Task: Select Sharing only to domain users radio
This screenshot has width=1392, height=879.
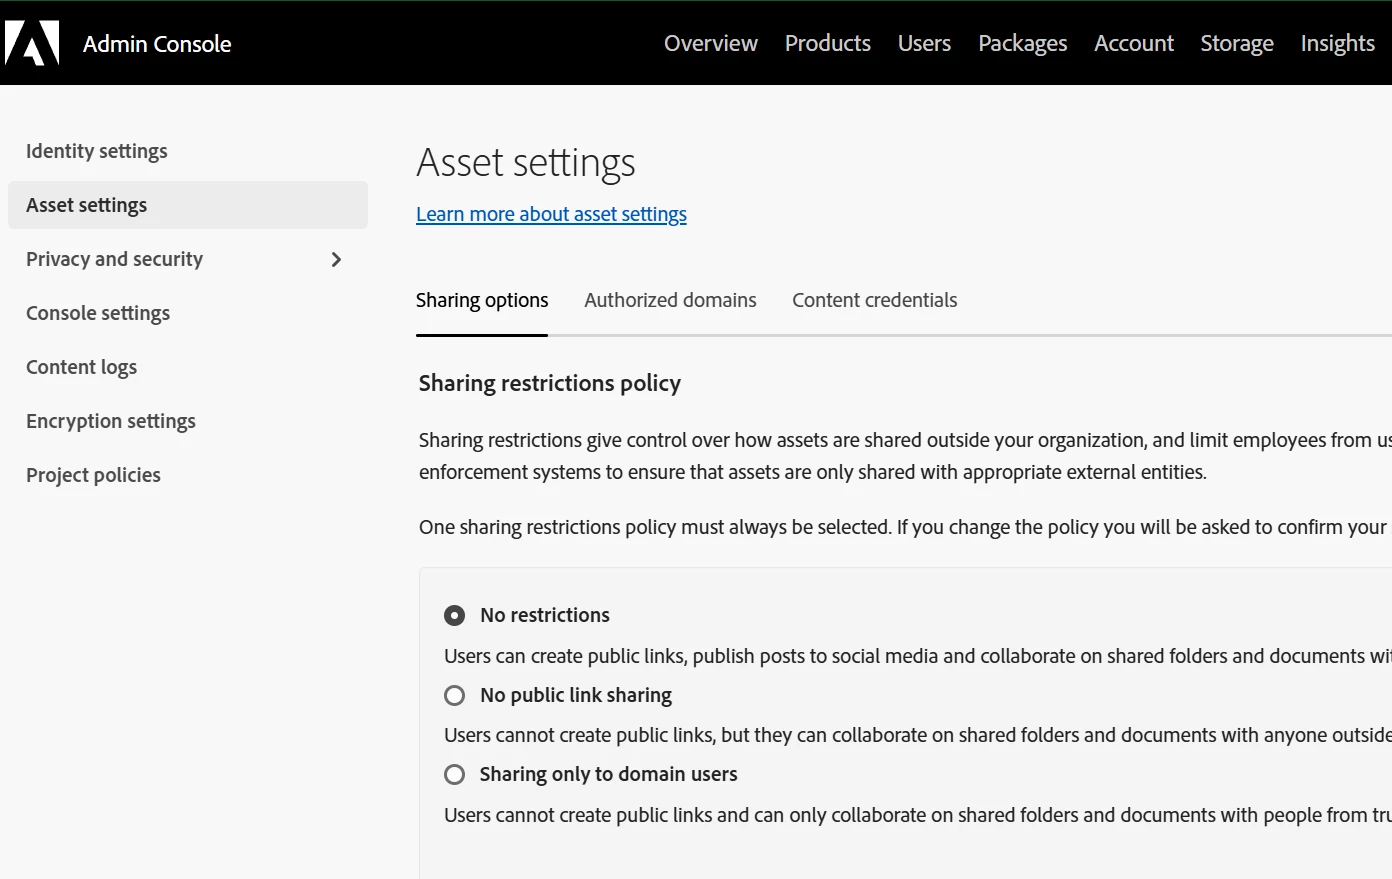Action: click(455, 774)
